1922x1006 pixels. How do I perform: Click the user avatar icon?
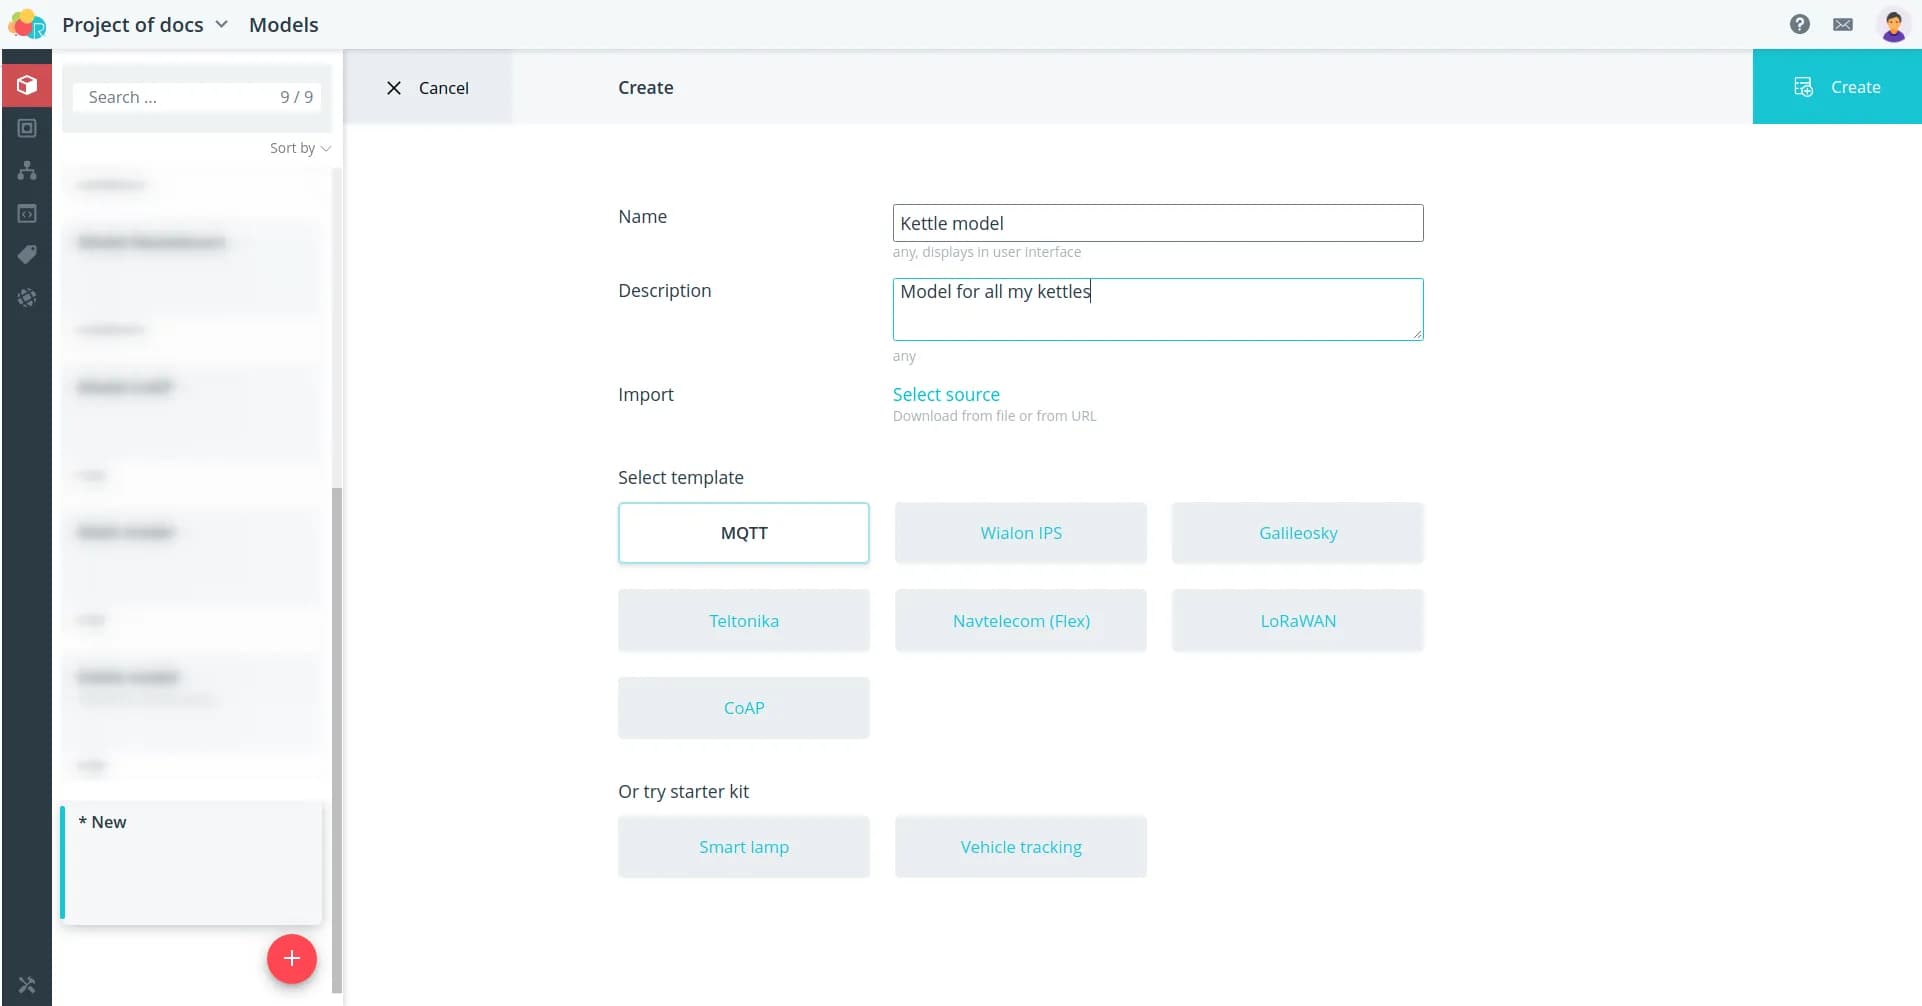[1893, 24]
